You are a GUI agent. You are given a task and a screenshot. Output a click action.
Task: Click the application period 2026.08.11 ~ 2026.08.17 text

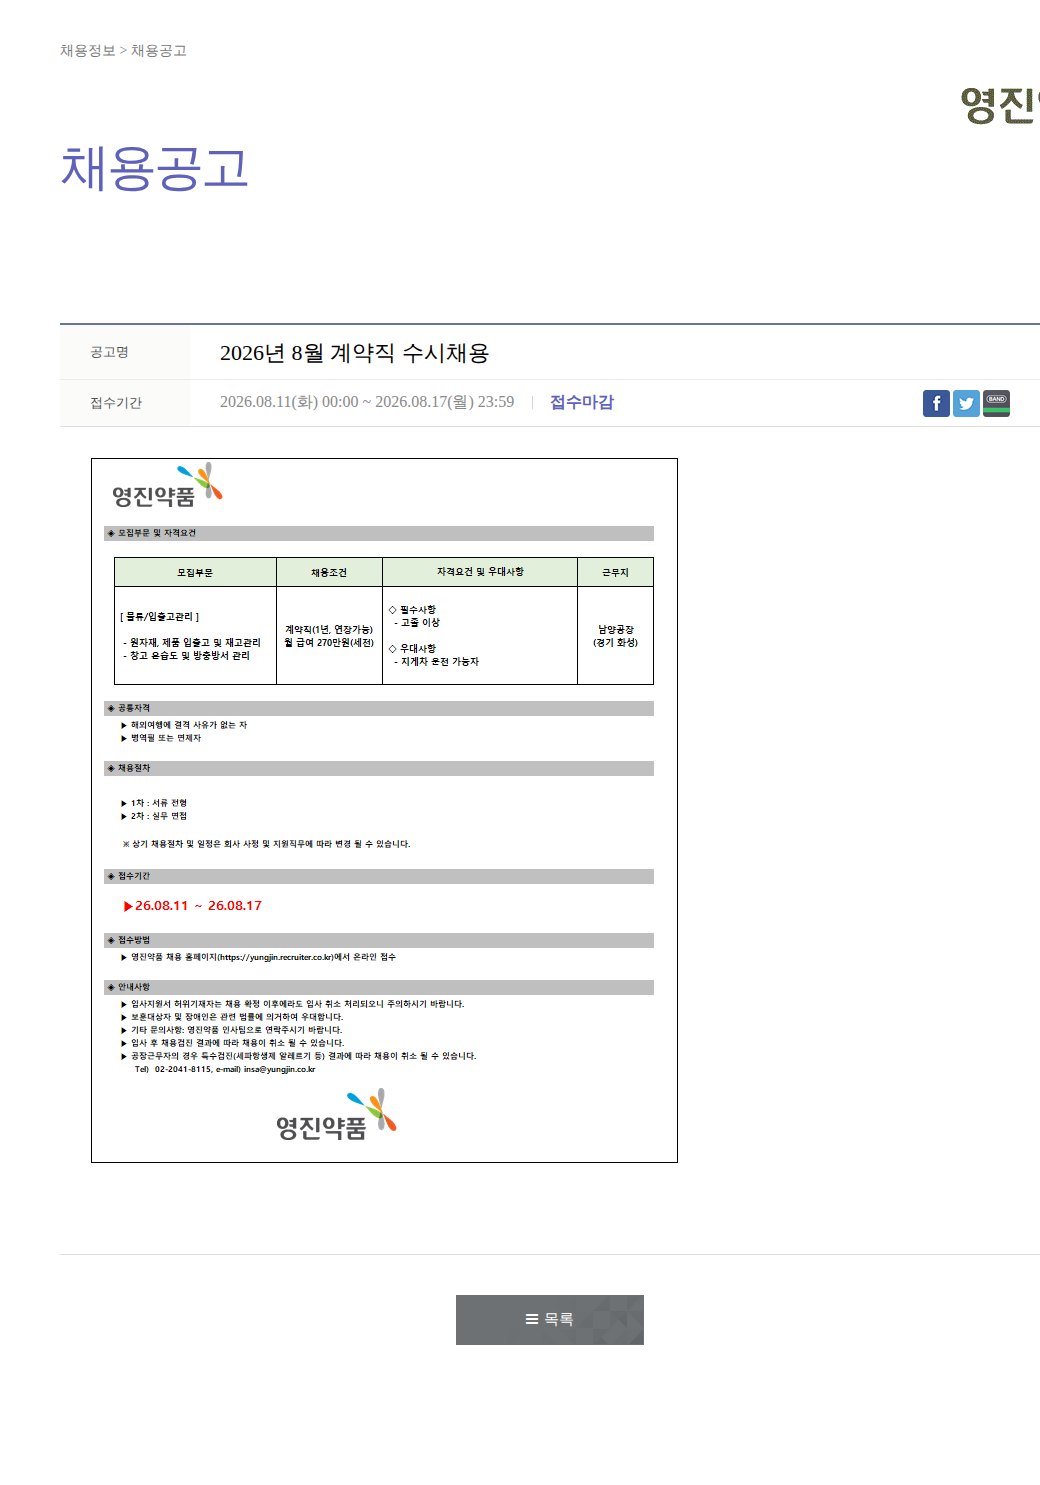[367, 402]
